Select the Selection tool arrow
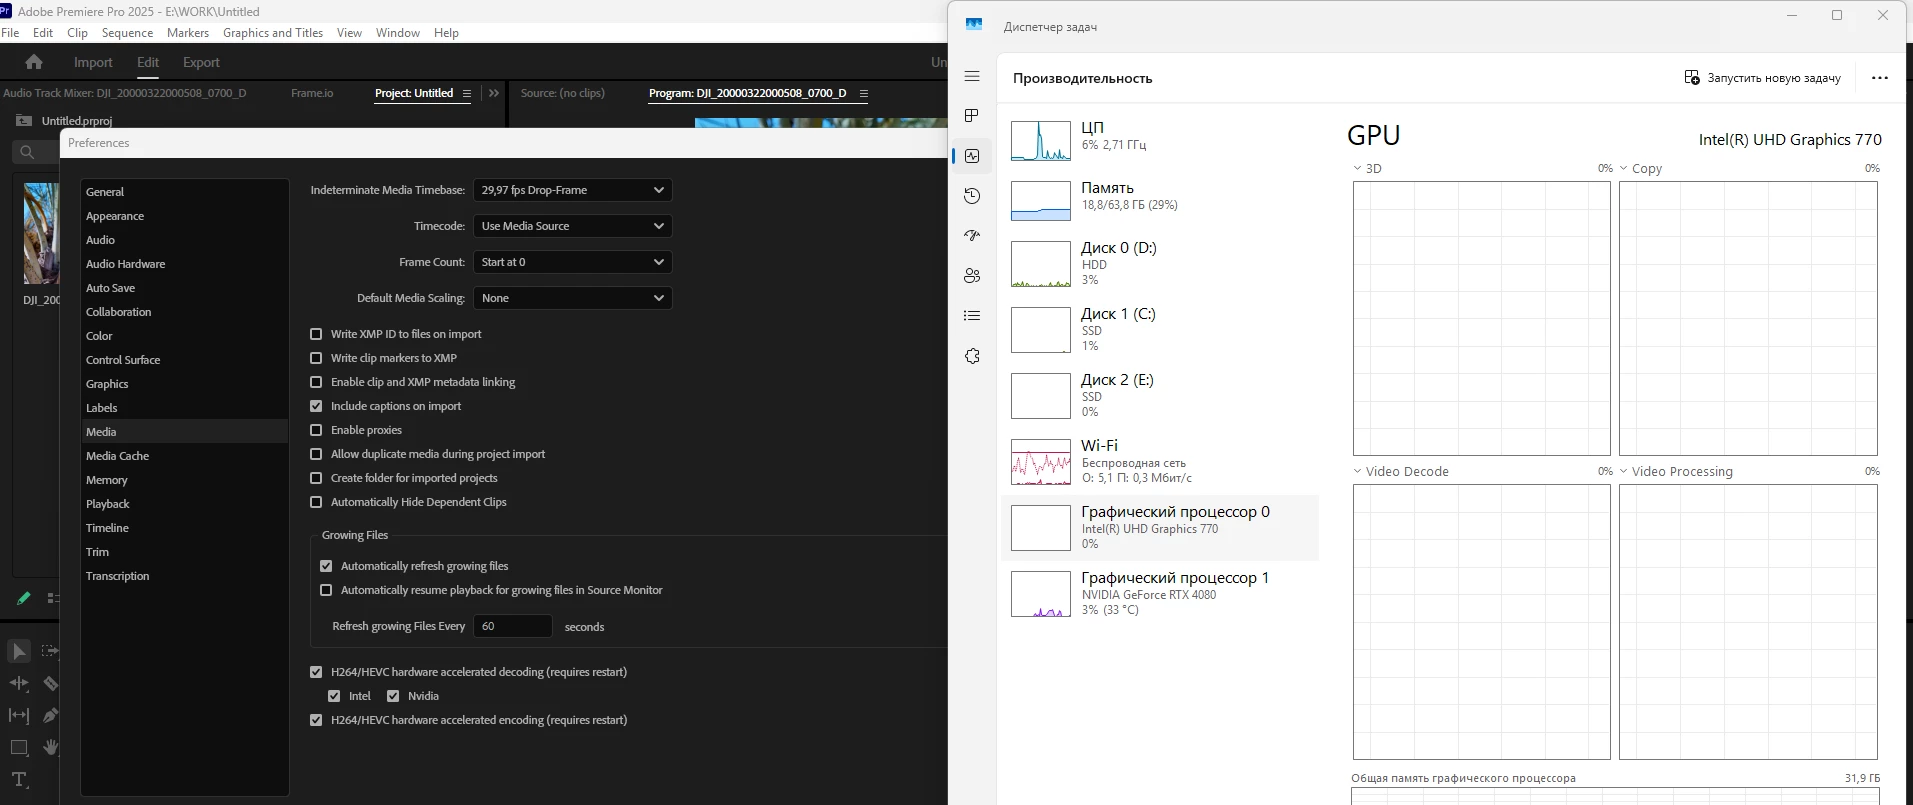 click(x=19, y=652)
